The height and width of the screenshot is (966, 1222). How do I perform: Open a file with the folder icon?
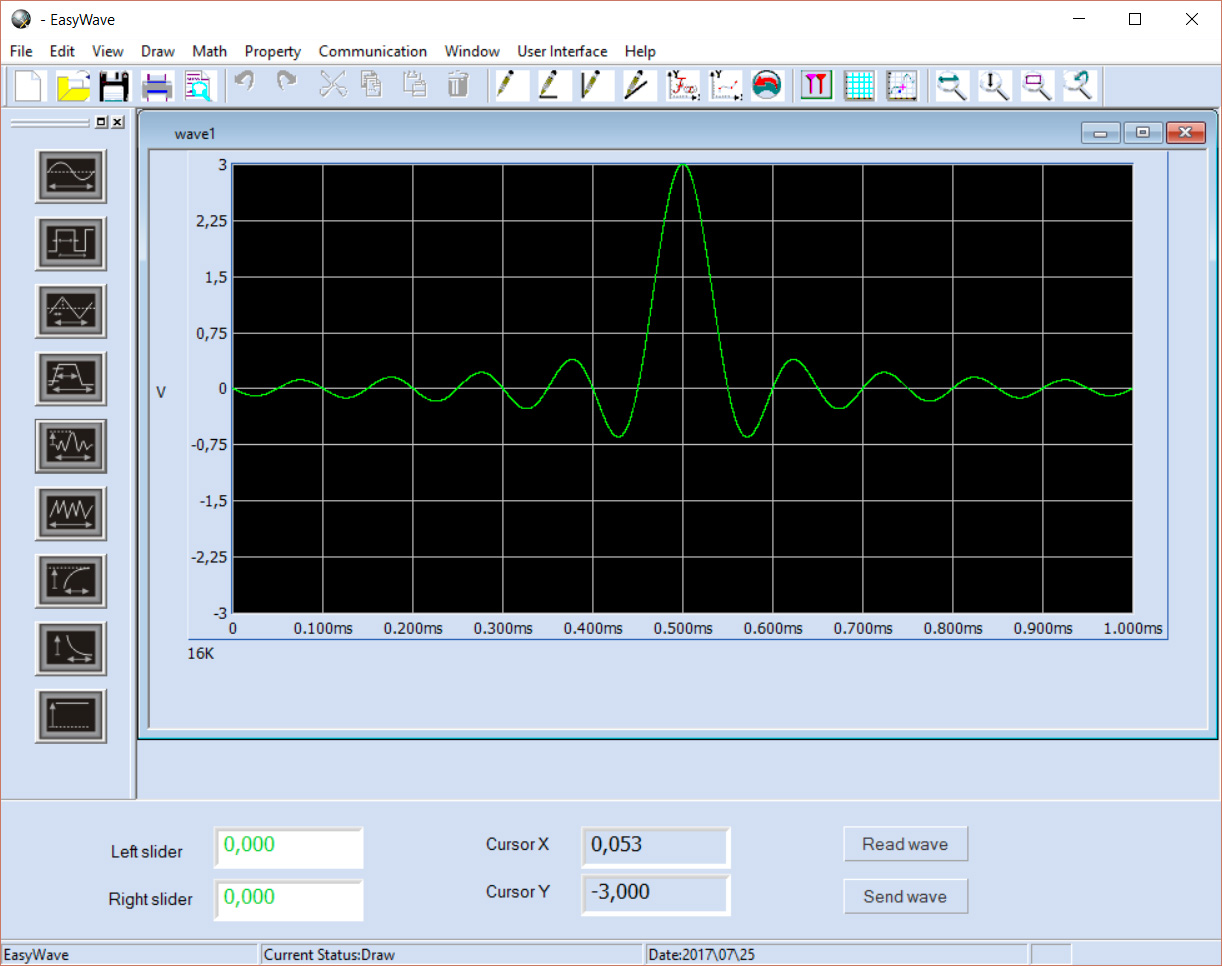(73, 86)
